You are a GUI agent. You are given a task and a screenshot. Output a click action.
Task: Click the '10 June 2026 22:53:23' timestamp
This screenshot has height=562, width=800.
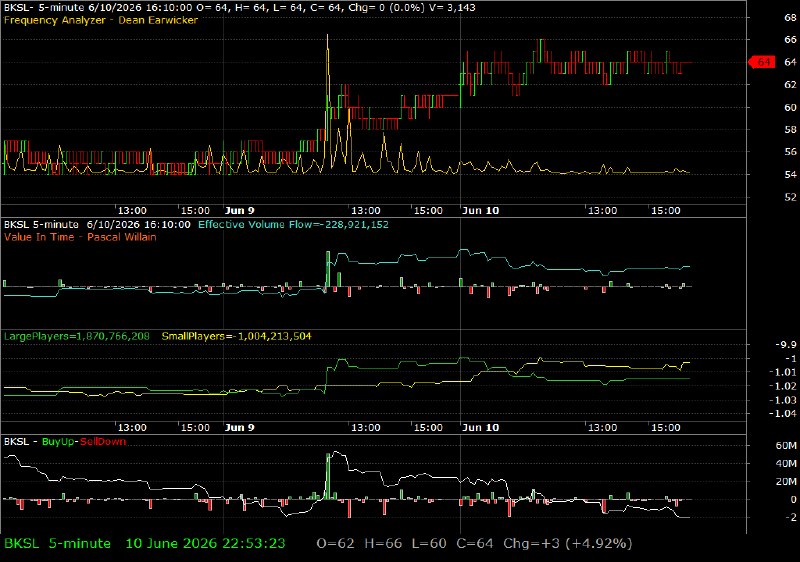(x=205, y=544)
